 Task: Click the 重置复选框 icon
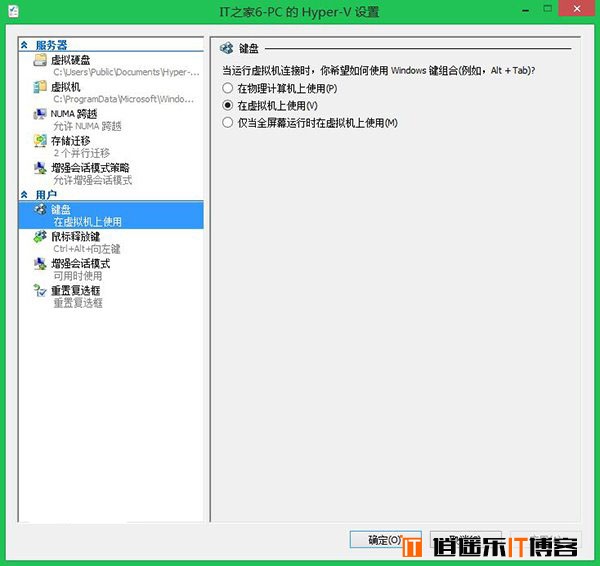point(40,290)
